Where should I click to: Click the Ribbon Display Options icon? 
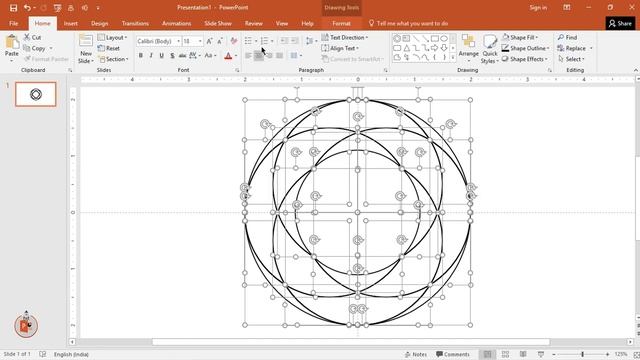click(x=567, y=8)
